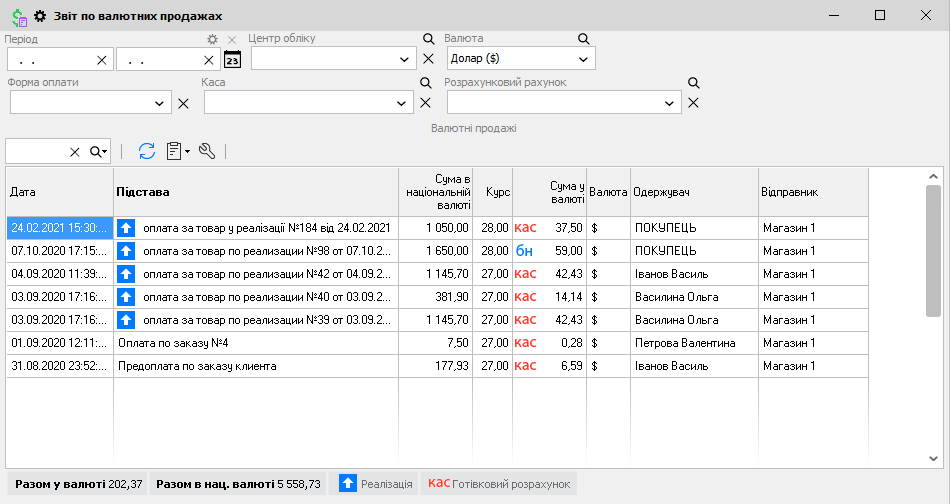Expand the Валюта dropdown showing Долар ($)
Image resolution: width=950 pixels, height=504 pixels.
pyautogui.click(x=584, y=59)
